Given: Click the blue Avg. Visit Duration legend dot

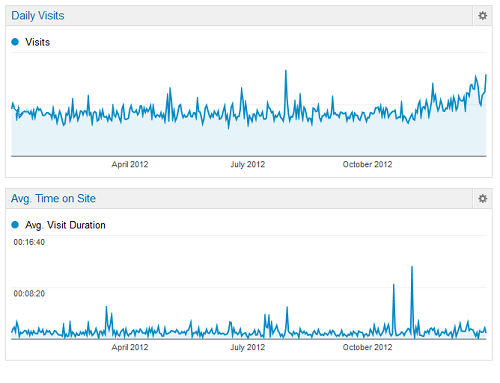Looking at the screenshot, I should tap(15, 225).
